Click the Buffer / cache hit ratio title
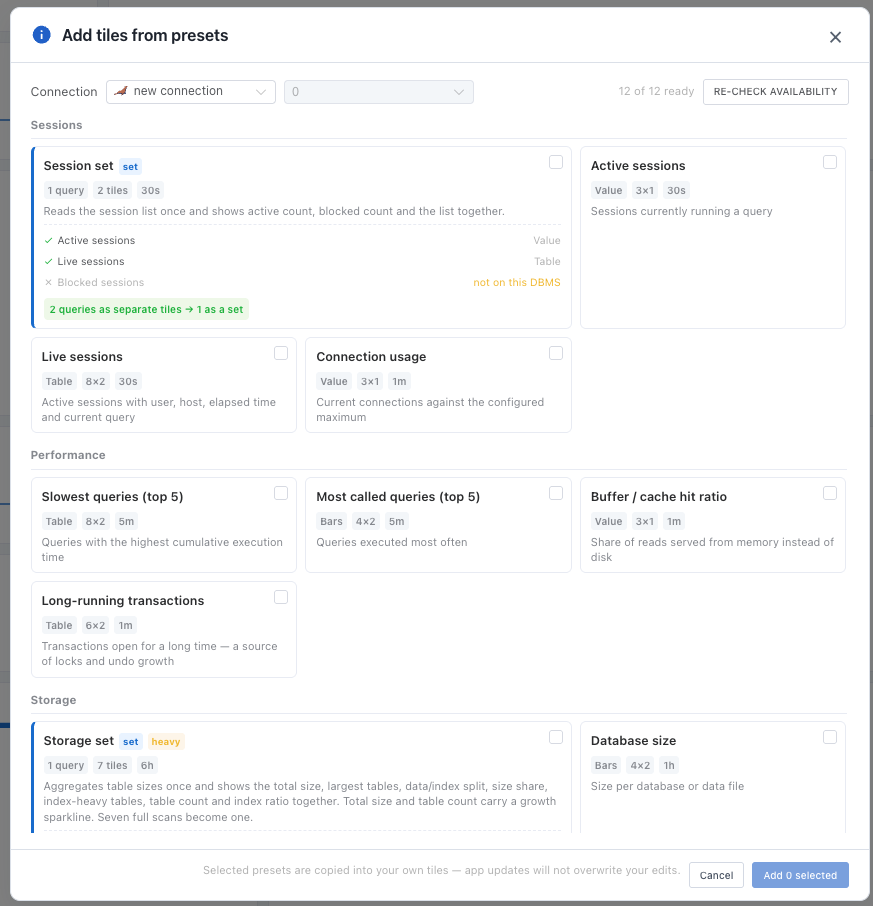 pyautogui.click(x=659, y=497)
